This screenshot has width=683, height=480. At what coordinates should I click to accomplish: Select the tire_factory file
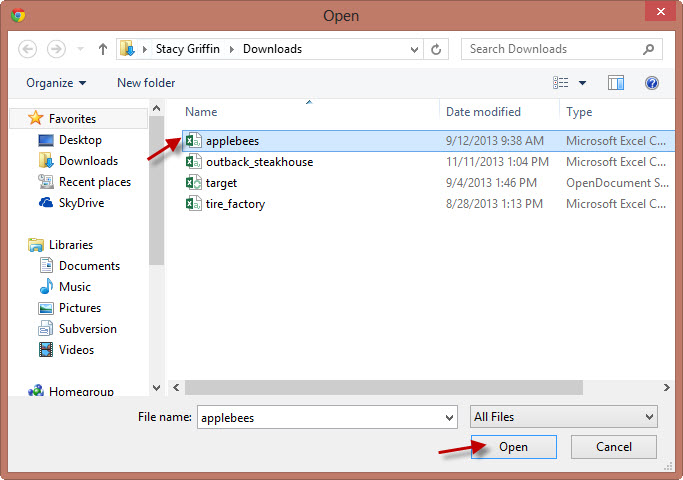click(235, 203)
